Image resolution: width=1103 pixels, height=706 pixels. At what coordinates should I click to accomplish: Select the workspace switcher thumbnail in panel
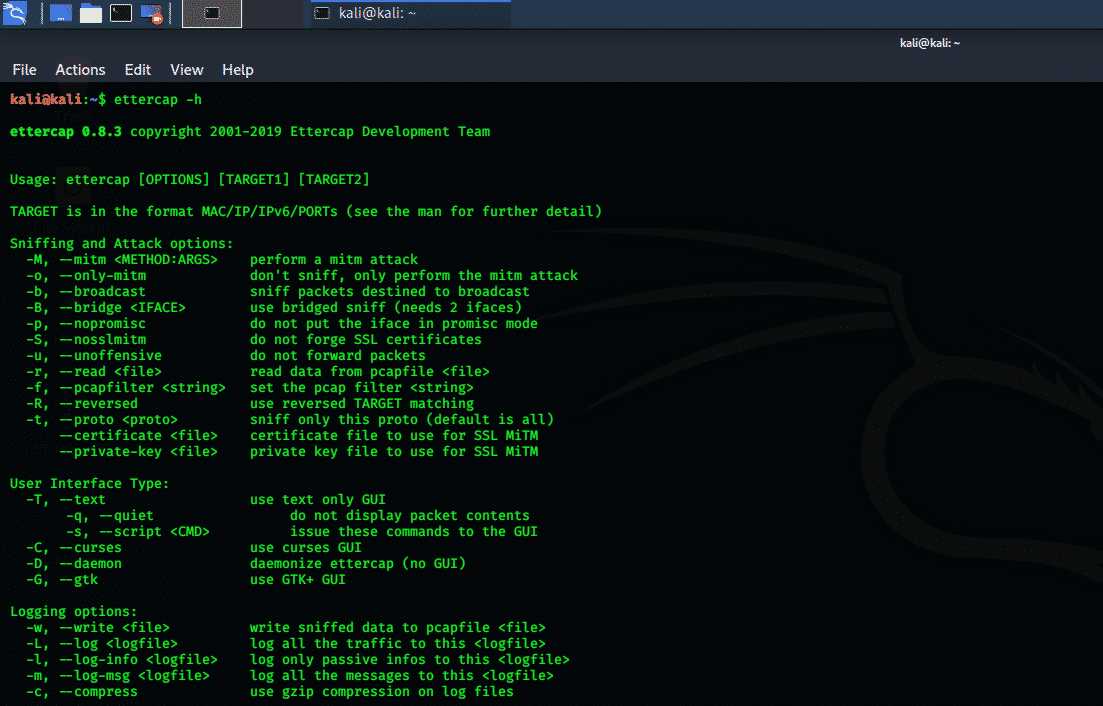coord(212,13)
